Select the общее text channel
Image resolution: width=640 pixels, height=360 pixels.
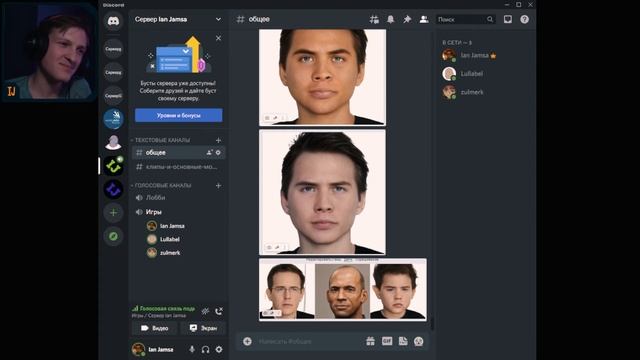pos(178,152)
